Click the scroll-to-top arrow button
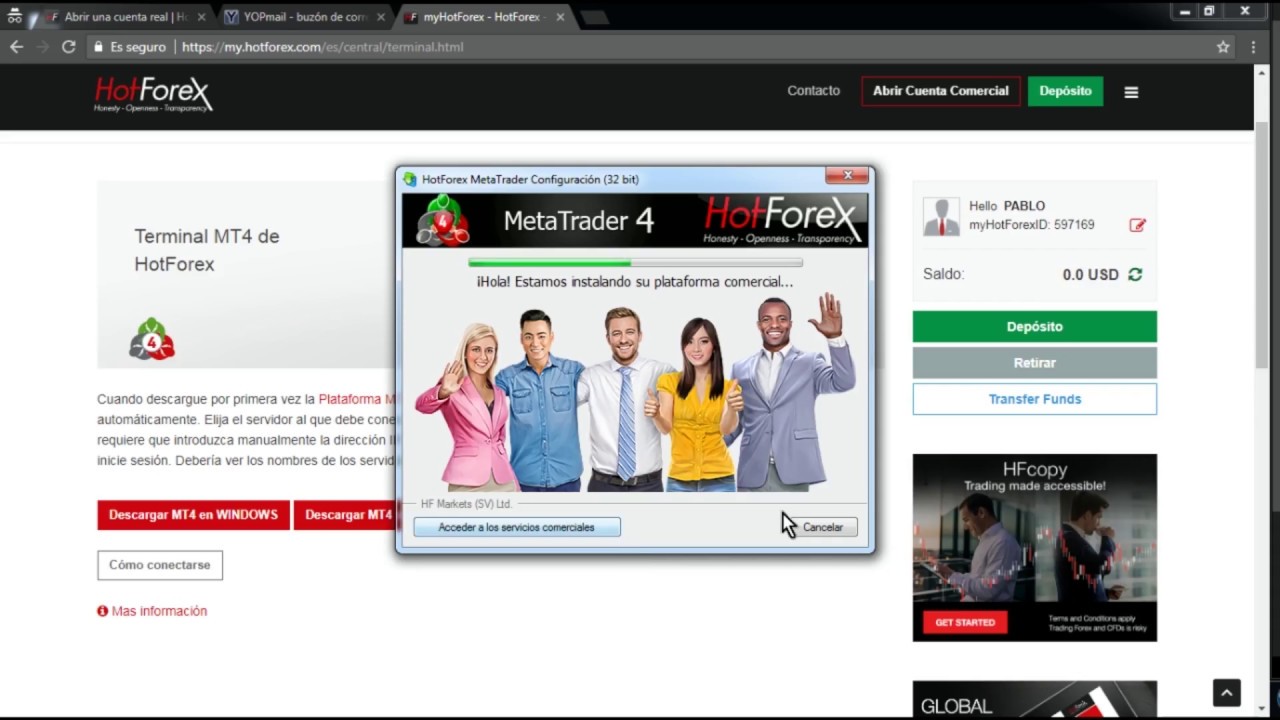This screenshot has width=1280, height=720. pos(1227,692)
